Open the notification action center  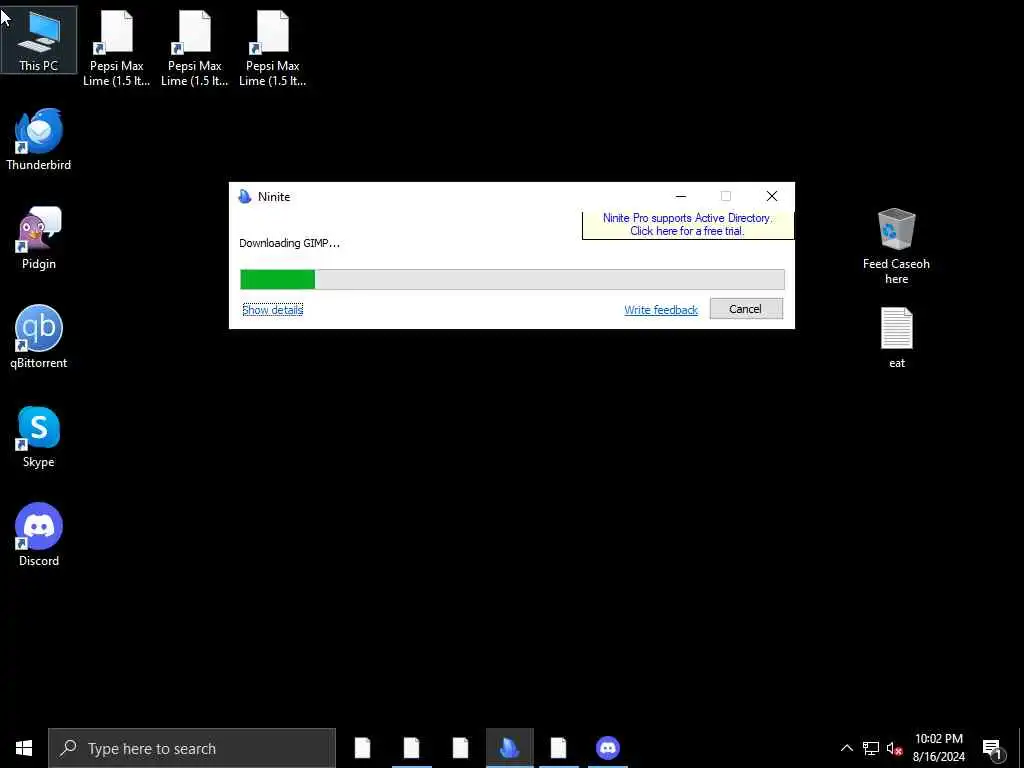coord(992,748)
